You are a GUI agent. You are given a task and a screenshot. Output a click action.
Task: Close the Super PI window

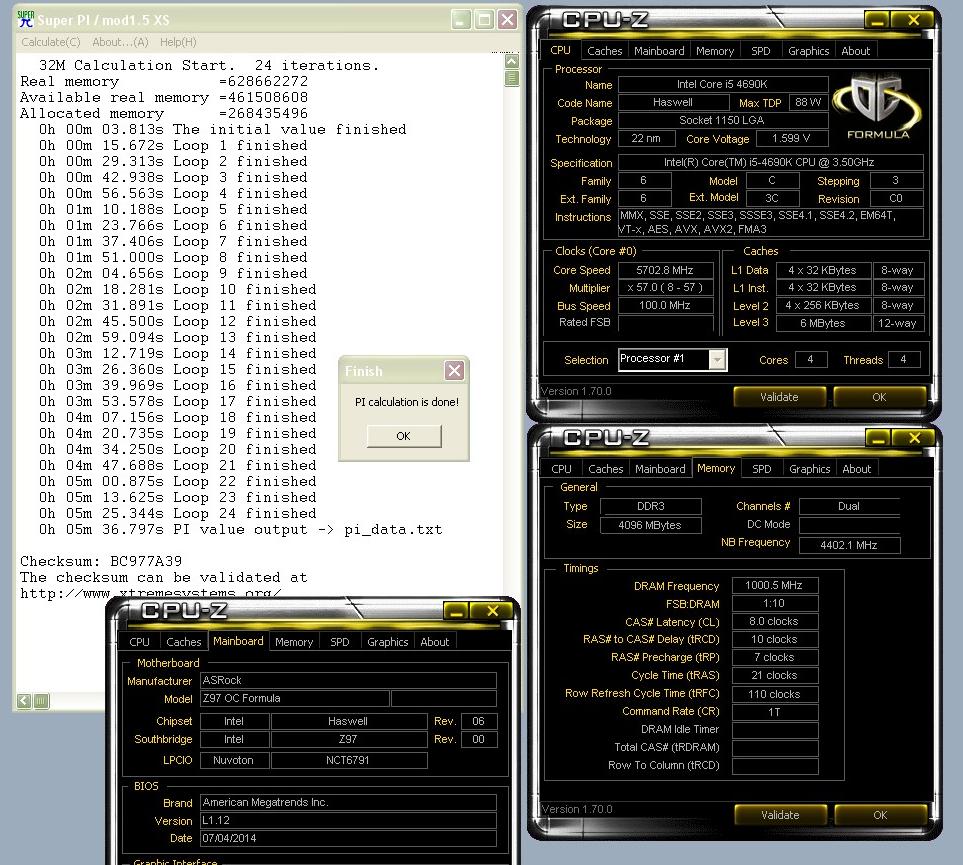tap(507, 20)
